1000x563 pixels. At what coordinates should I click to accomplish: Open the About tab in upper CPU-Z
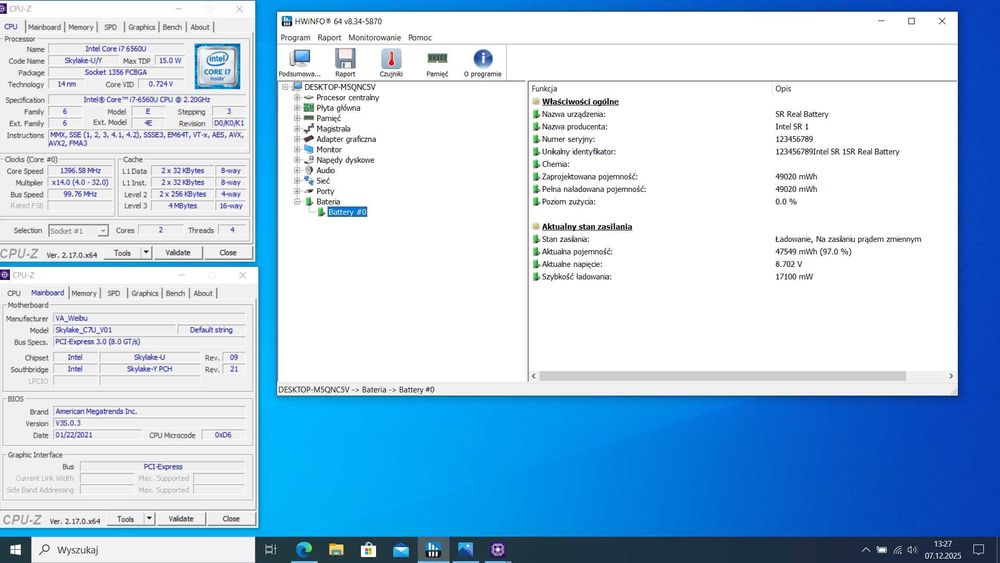pyautogui.click(x=200, y=27)
